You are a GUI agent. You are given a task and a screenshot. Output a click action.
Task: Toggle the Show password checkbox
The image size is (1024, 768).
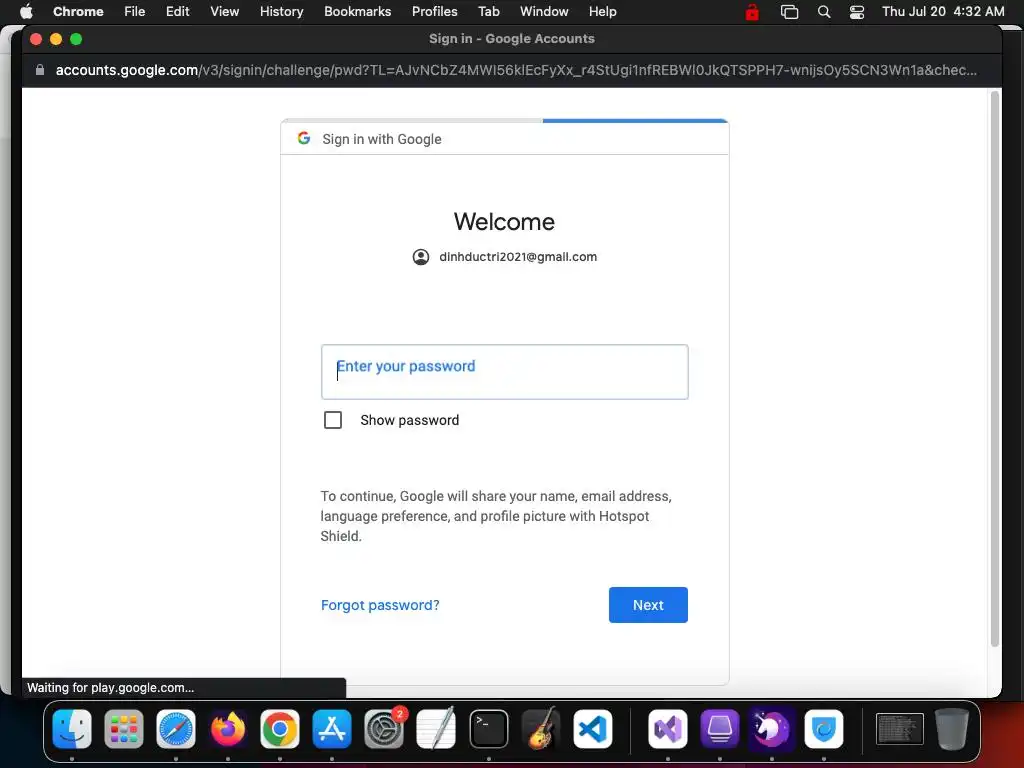333,420
